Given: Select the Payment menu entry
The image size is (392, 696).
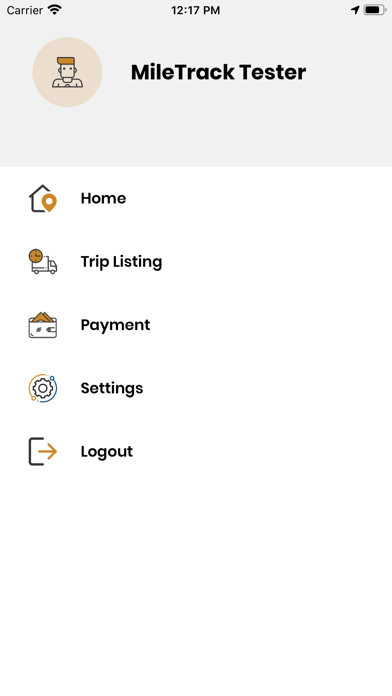Looking at the screenshot, I should click(196, 325).
